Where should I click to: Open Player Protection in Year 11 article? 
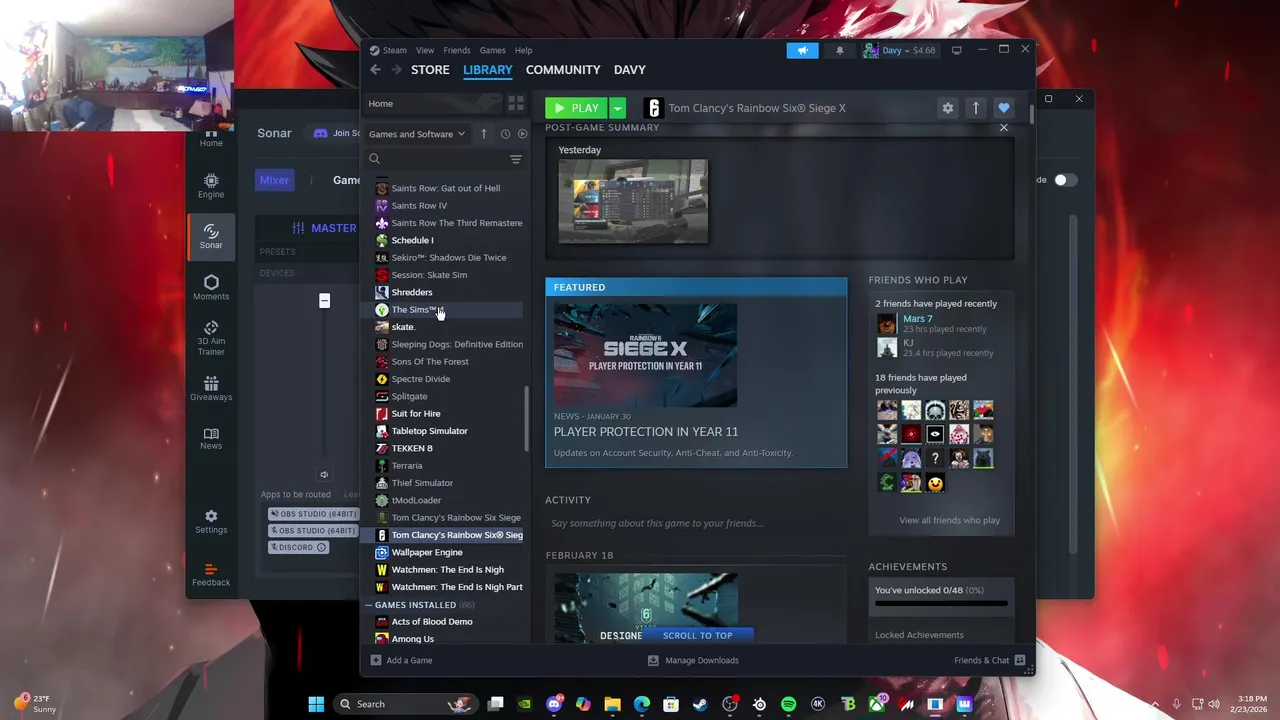pos(646,432)
